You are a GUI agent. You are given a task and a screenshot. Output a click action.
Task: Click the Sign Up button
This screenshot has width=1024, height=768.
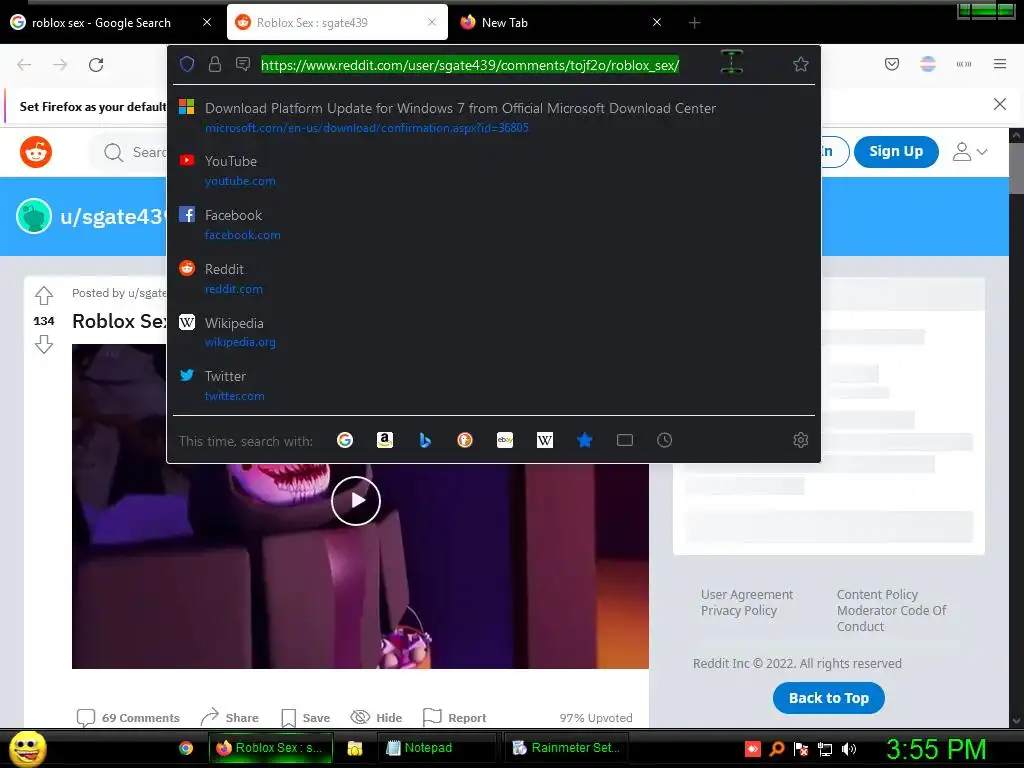(896, 152)
